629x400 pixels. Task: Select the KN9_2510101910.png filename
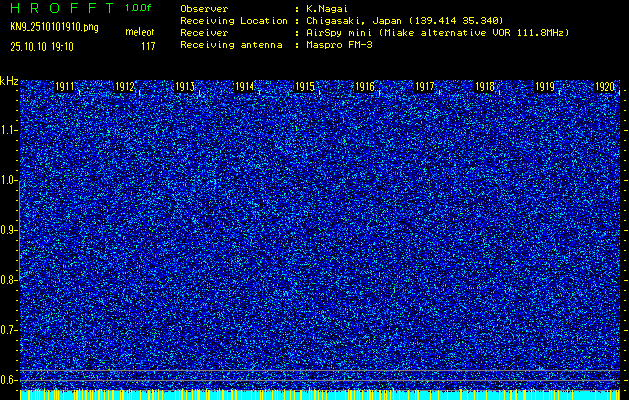coord(54,27)
